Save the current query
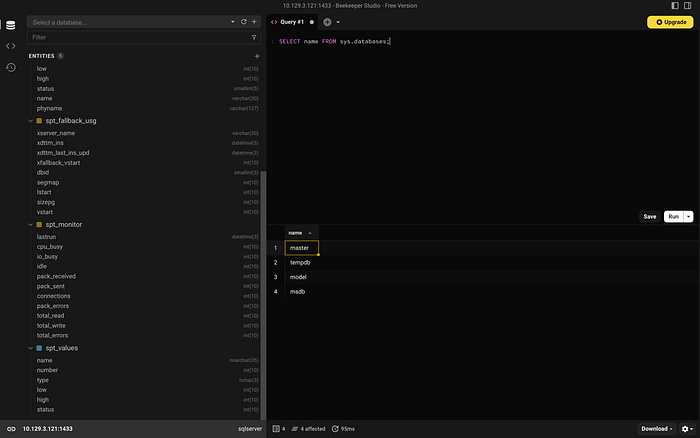Screen dimensions: 700x438 coord(650,217)
